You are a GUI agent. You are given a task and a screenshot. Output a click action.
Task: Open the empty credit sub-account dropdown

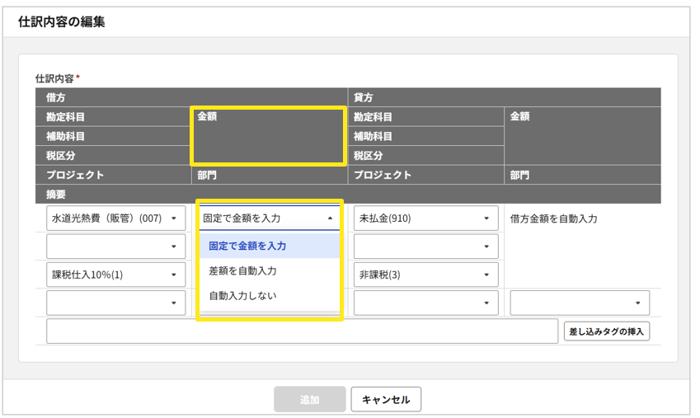pos(425,245)
